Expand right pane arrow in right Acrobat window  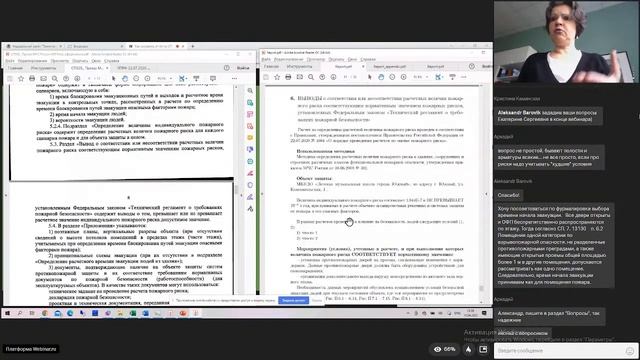[x=486, y=194]
